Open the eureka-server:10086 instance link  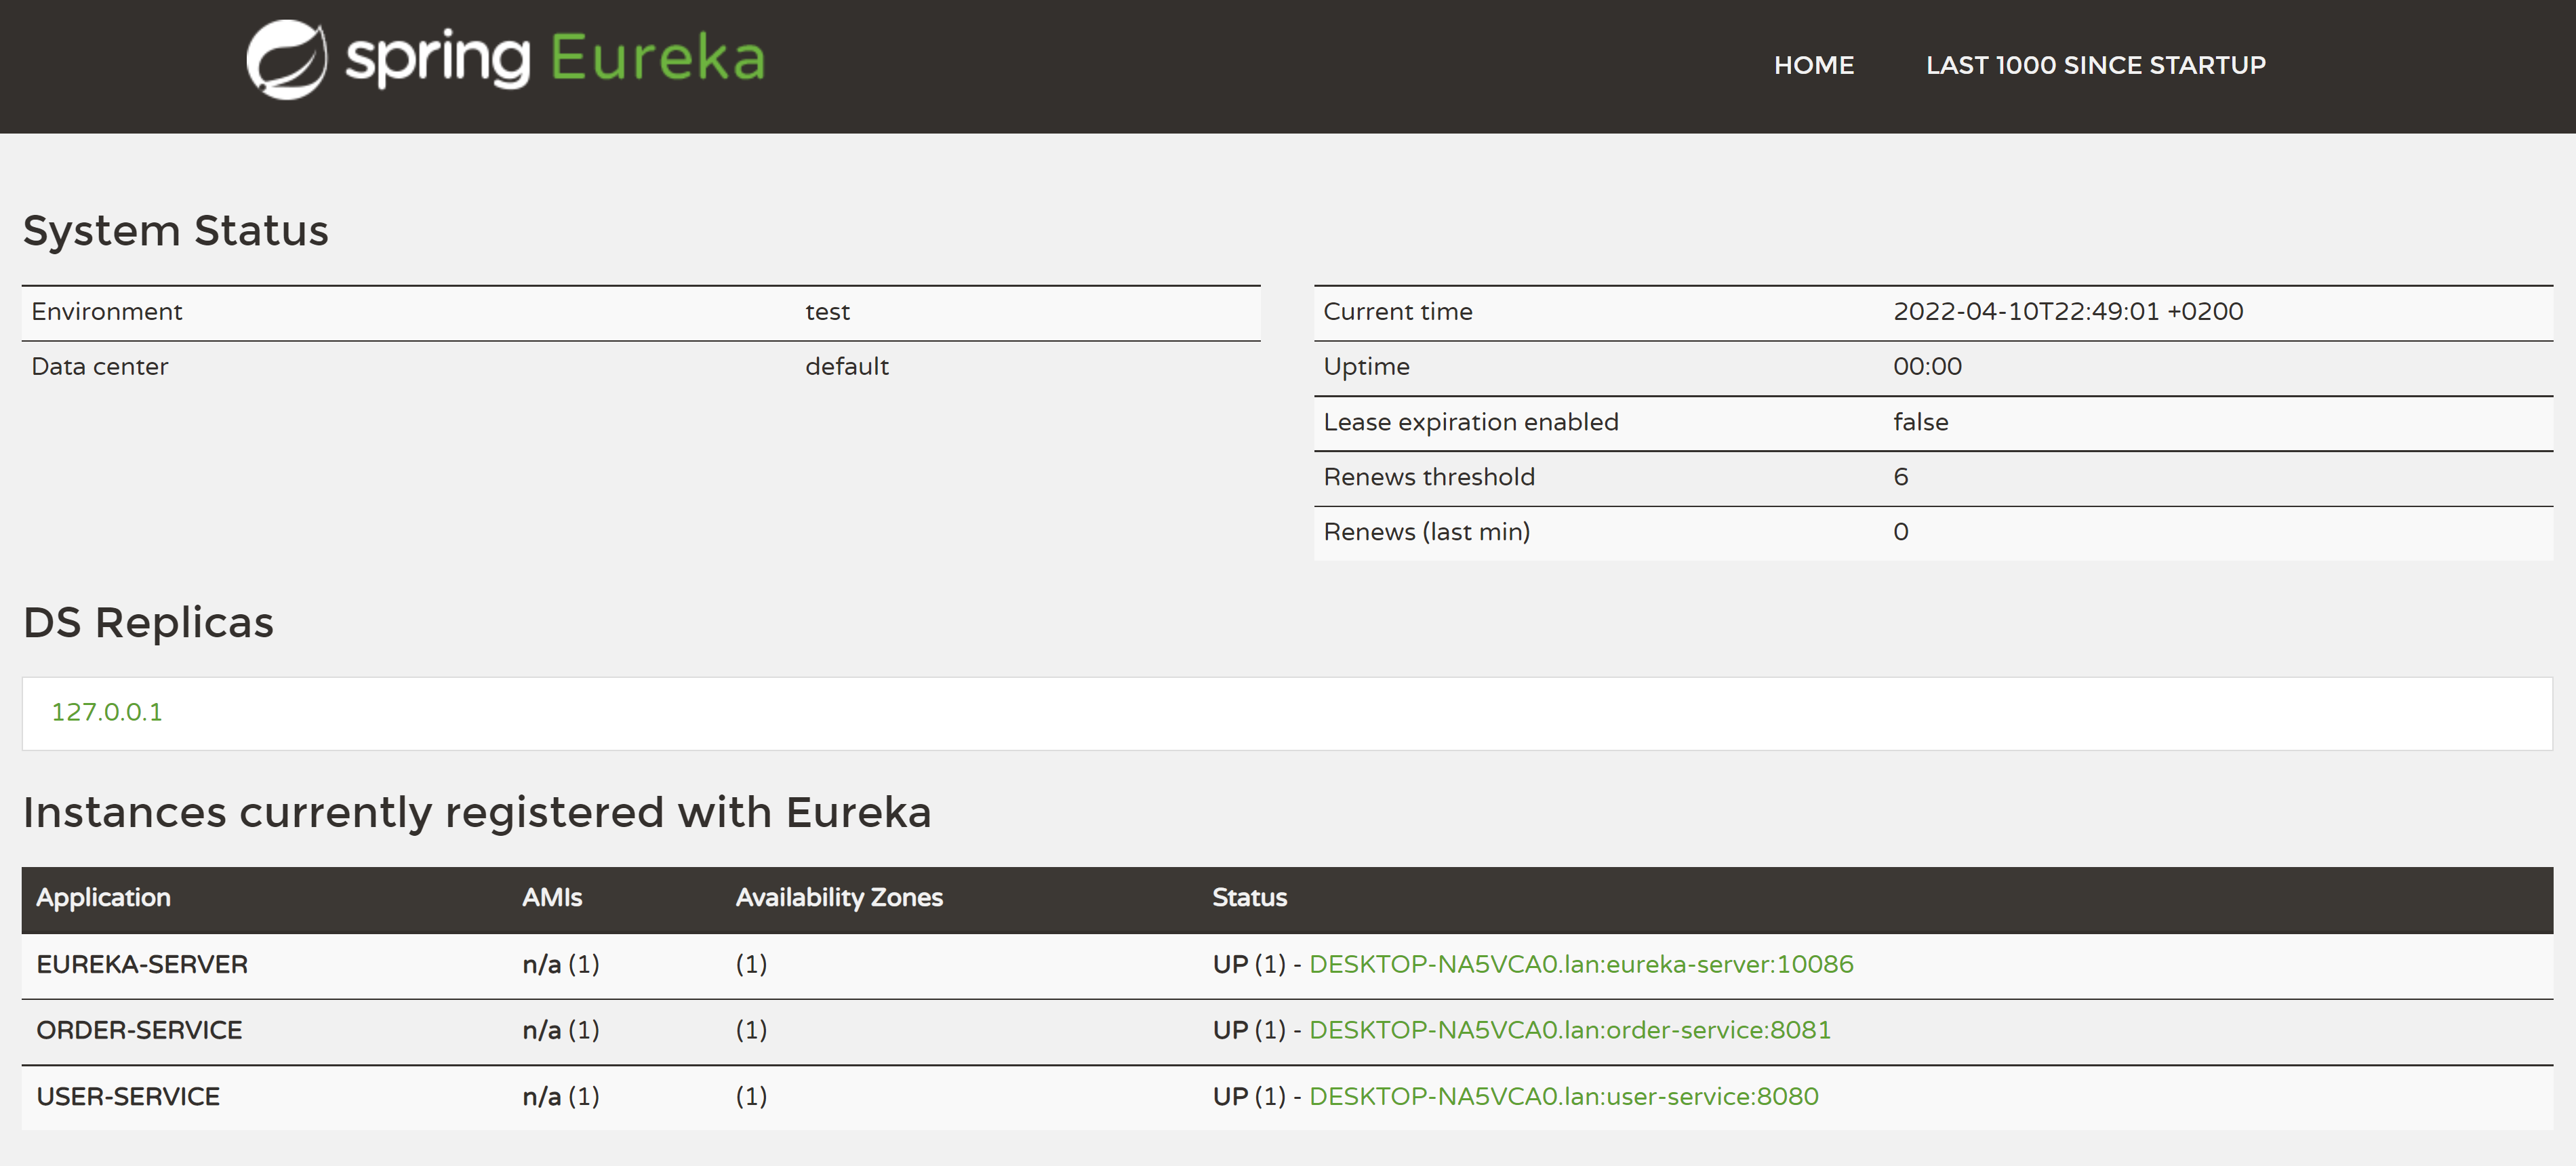coord(1580,964)
